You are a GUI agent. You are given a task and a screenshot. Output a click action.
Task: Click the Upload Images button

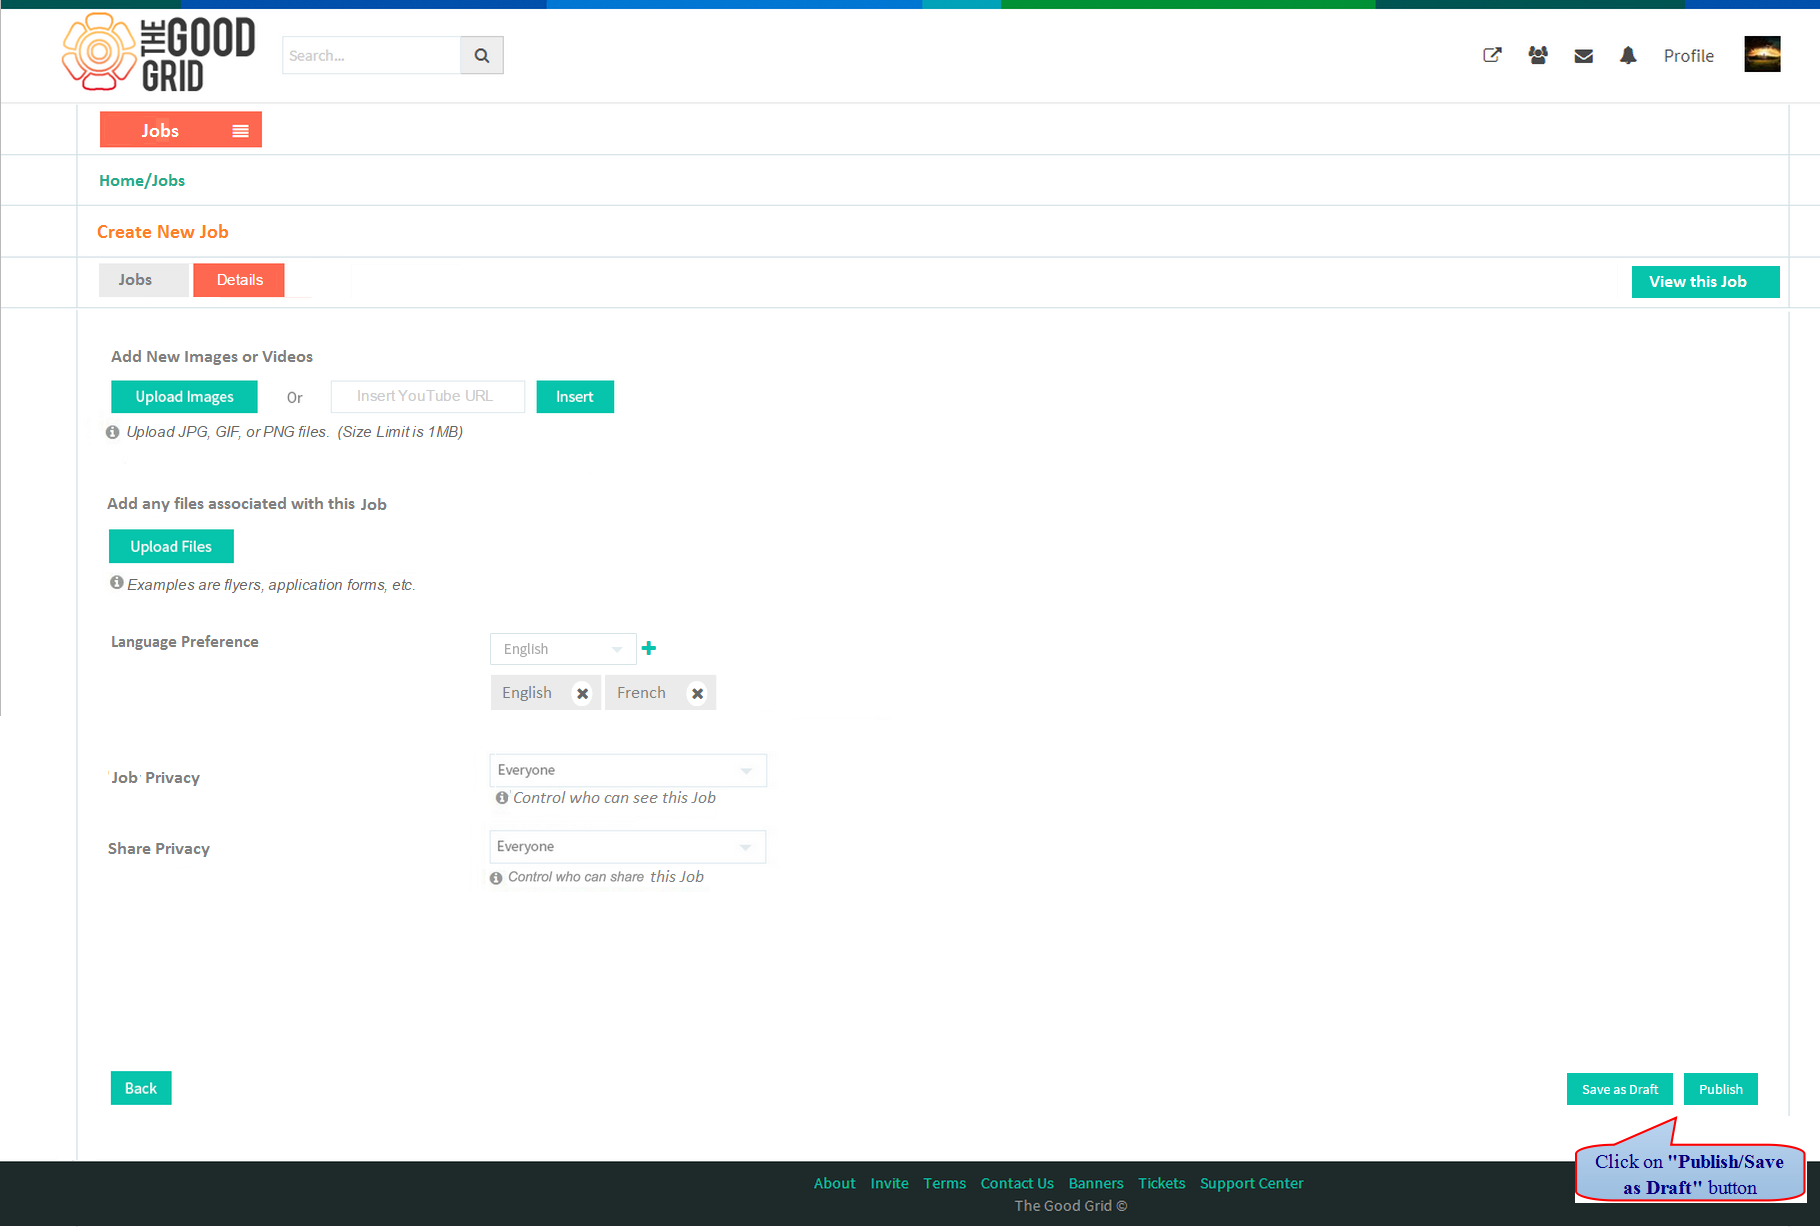tap(184, 397)
